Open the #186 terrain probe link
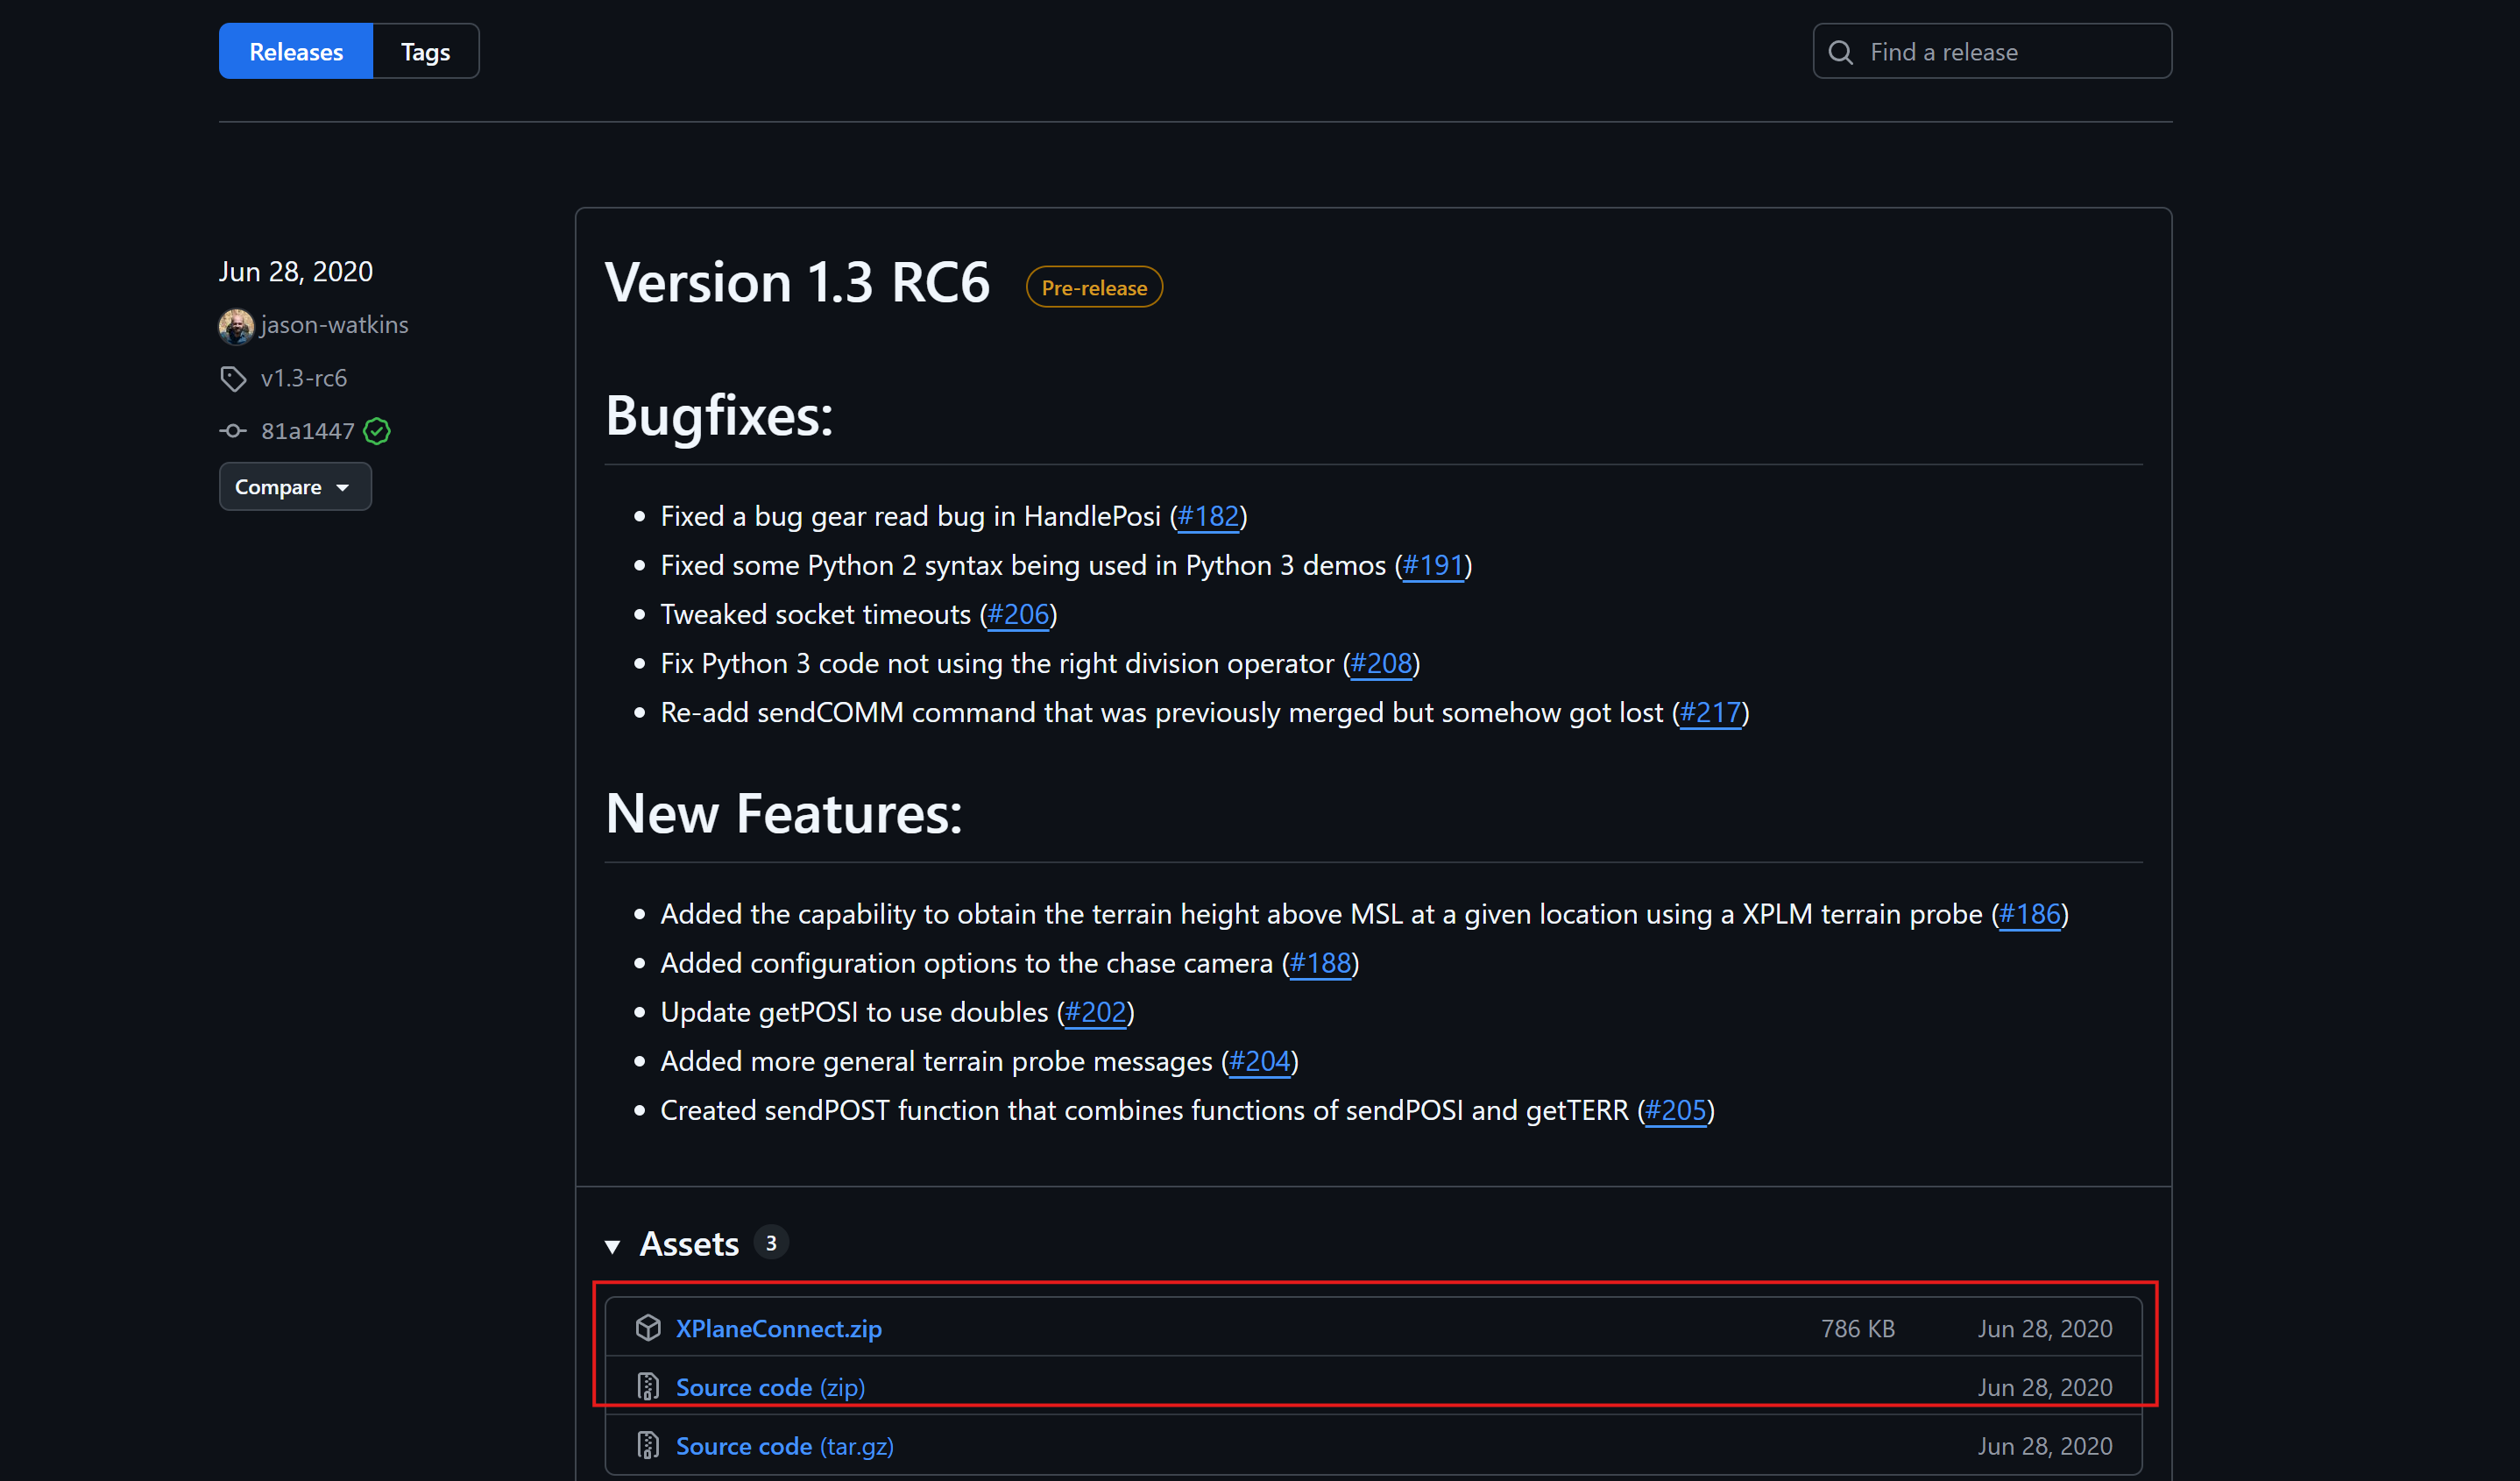This screenshot has height=1481, width=2520. tap(2029, 914)
